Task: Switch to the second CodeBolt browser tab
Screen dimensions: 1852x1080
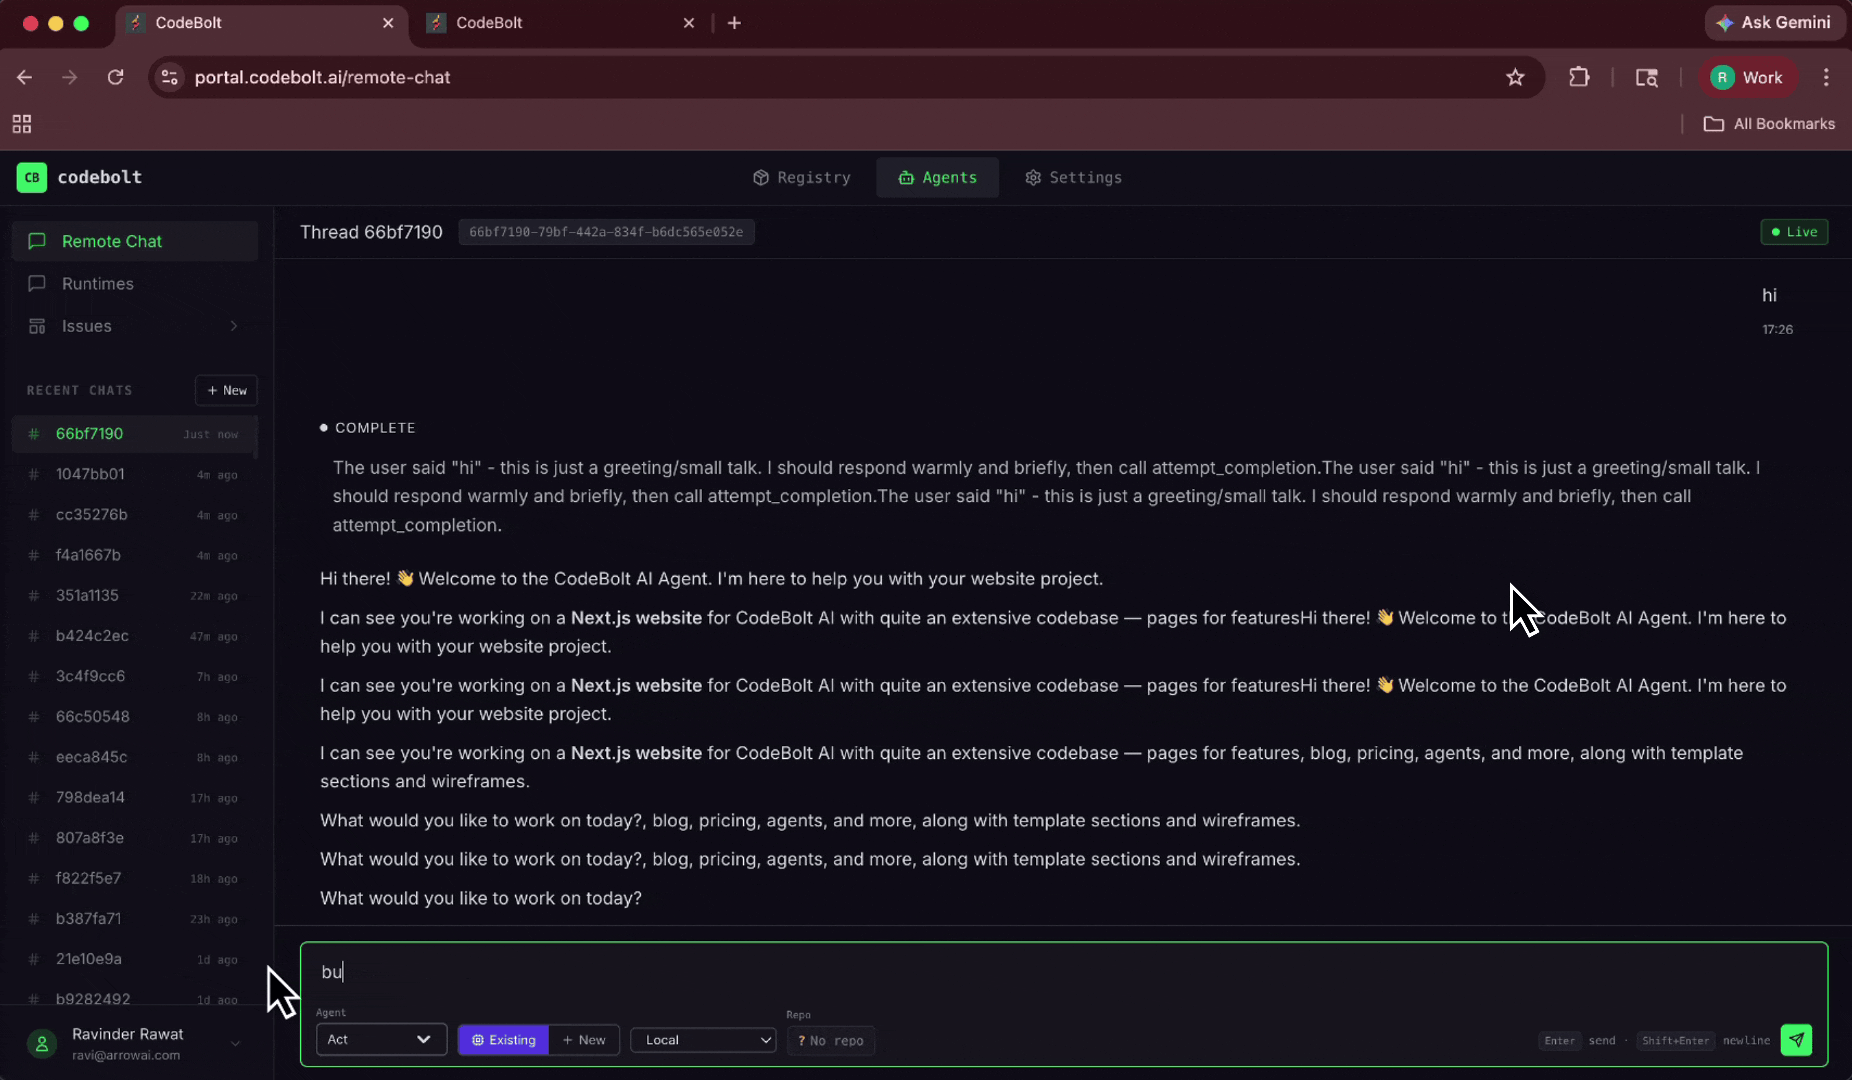Action: [x=560, y=22]
